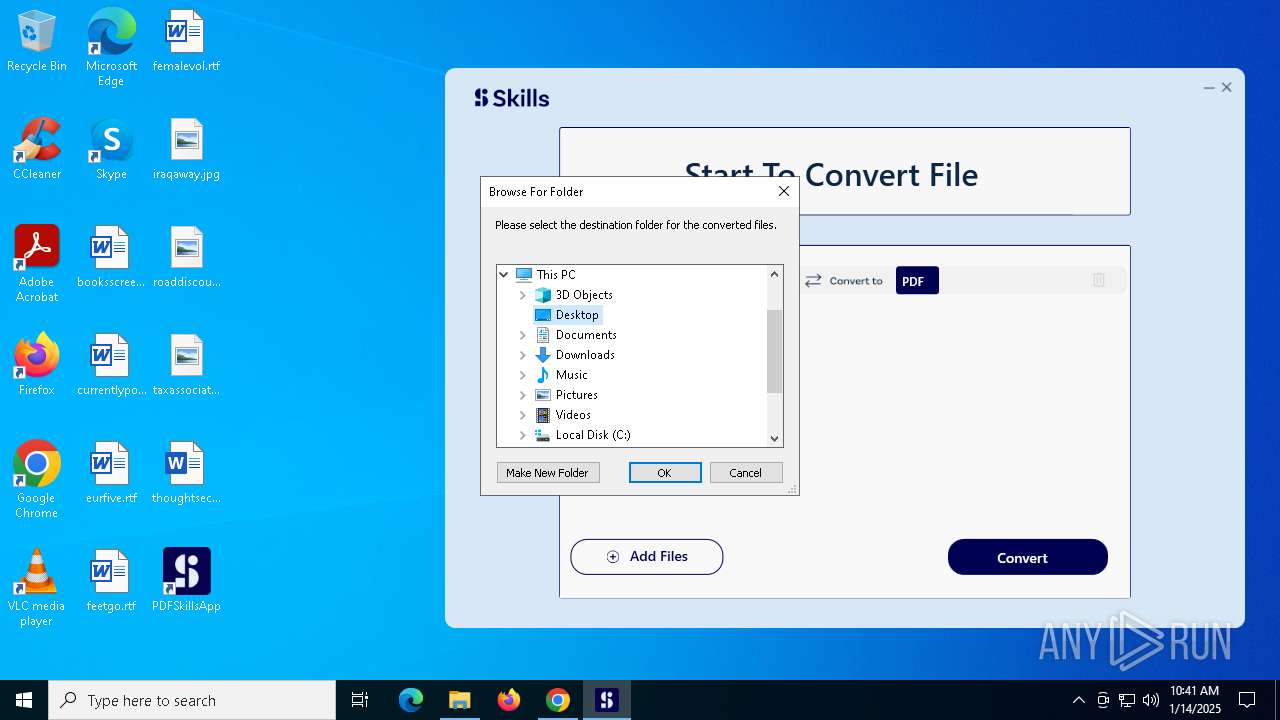Click the Convert button

pyautogui.click(x=1028, y=557)
